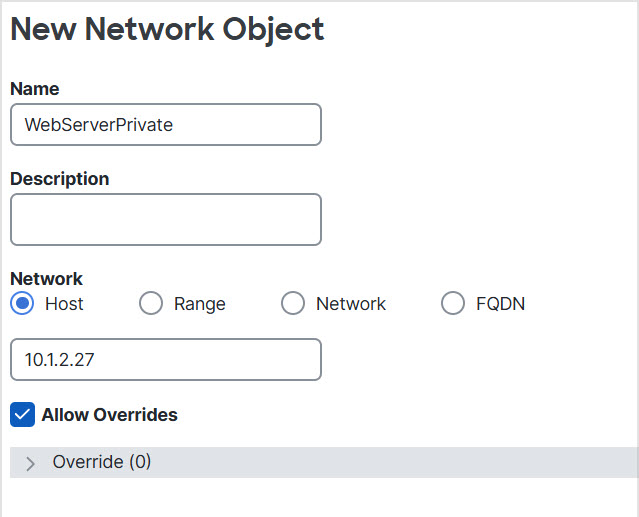Uncheck the Allow Overrides checkbox
This screenshot has height=517, width=639.
pyautogui.click(x=22, y=414)
